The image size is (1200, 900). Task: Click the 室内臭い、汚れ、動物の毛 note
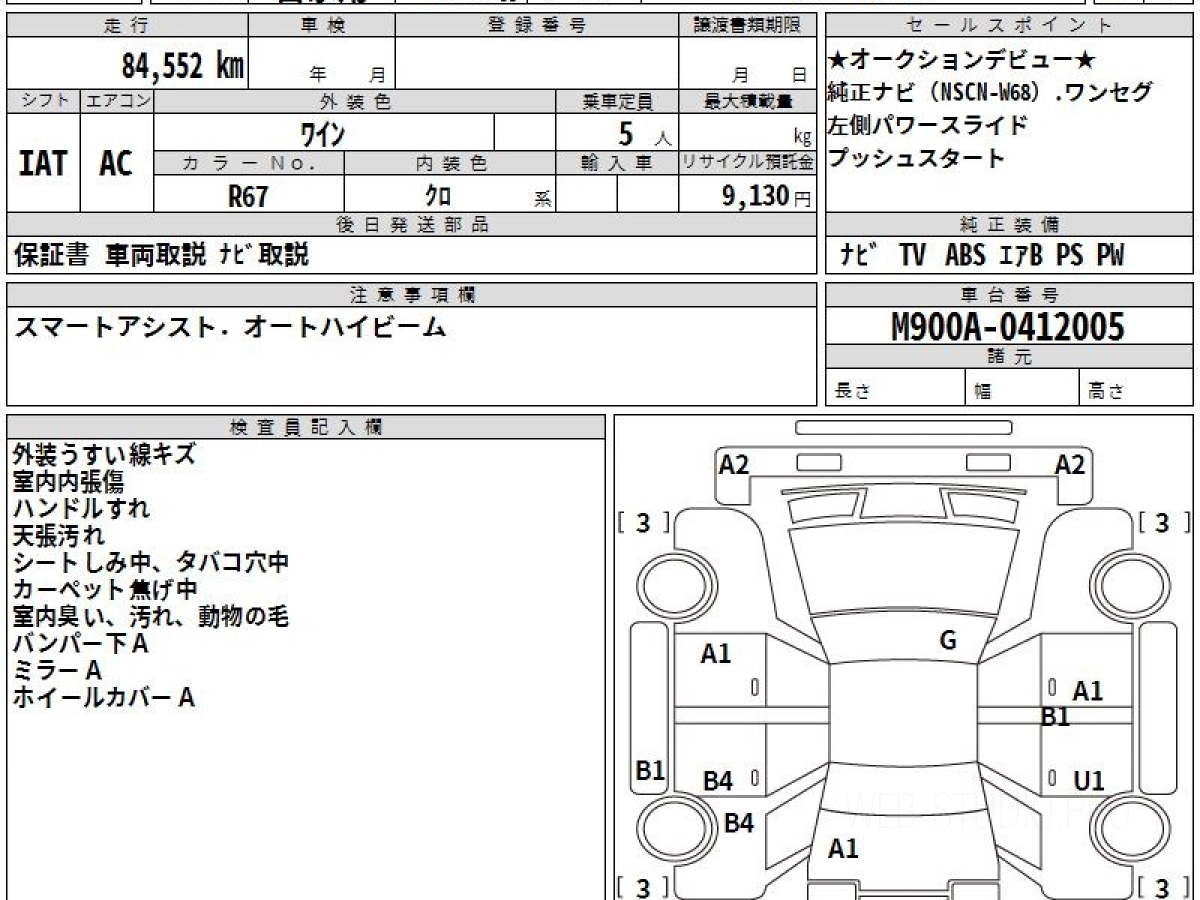(151, 616)
